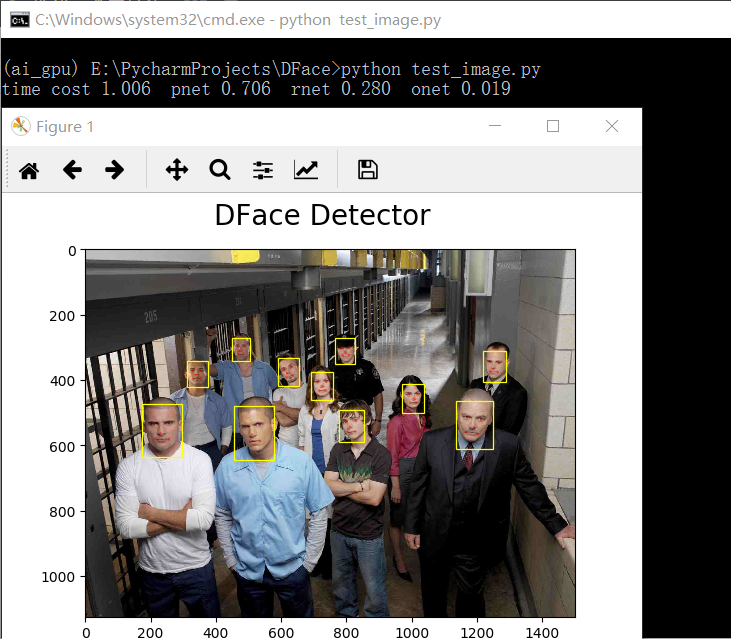Click the y-axis tick label 1000
Screen dimensions: 731x639
pos(58,577)
